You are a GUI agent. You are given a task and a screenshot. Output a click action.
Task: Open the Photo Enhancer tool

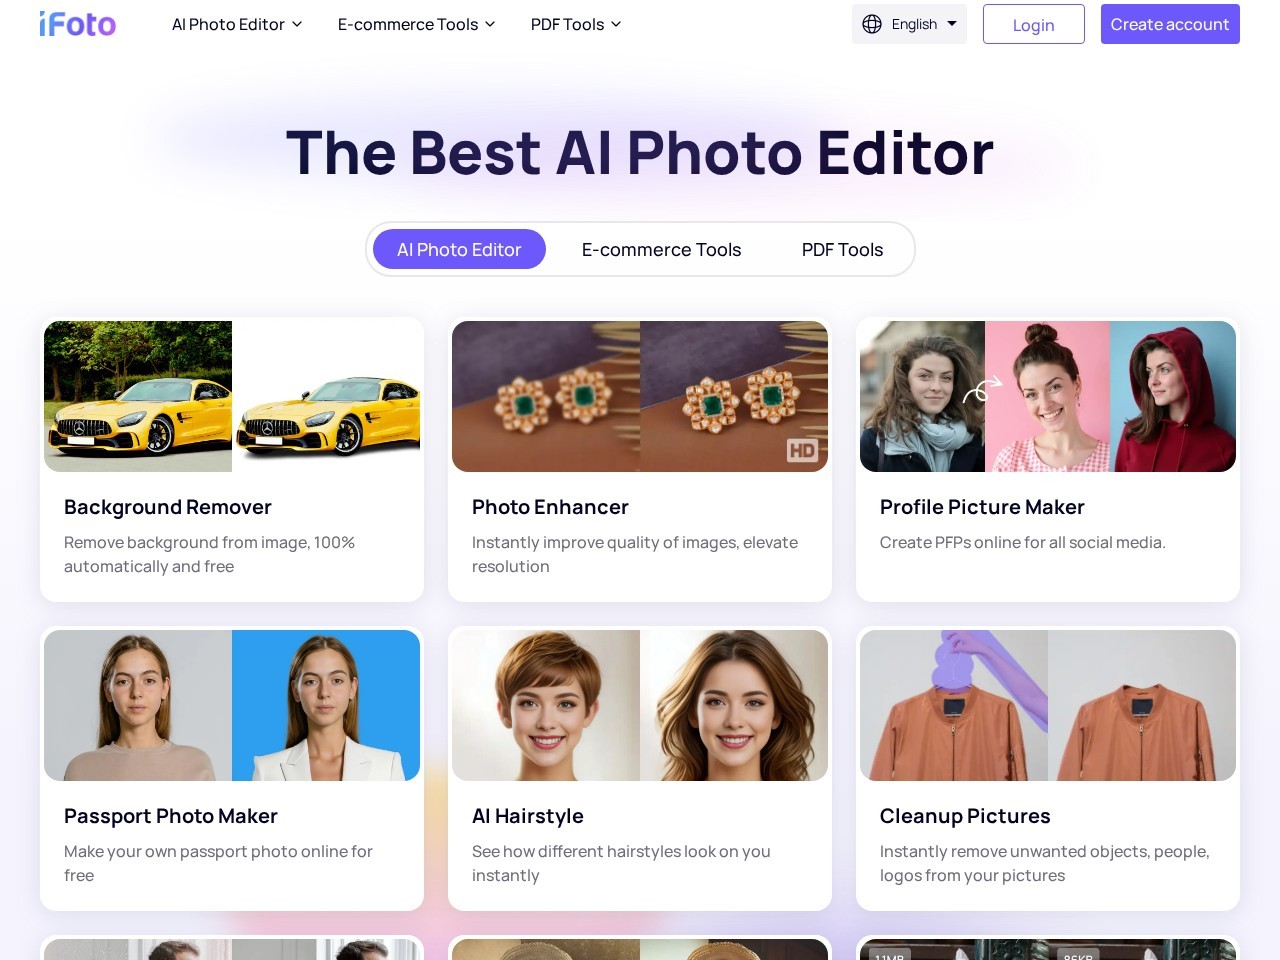coord(550,507)
